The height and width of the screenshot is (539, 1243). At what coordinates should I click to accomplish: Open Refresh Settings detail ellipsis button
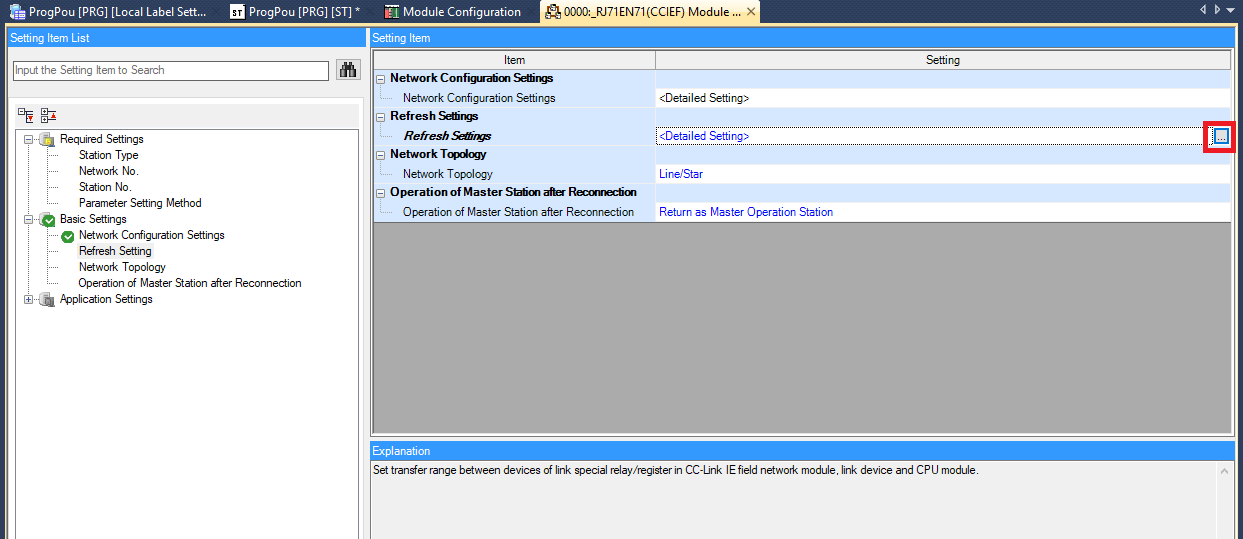pos(1220,136)
